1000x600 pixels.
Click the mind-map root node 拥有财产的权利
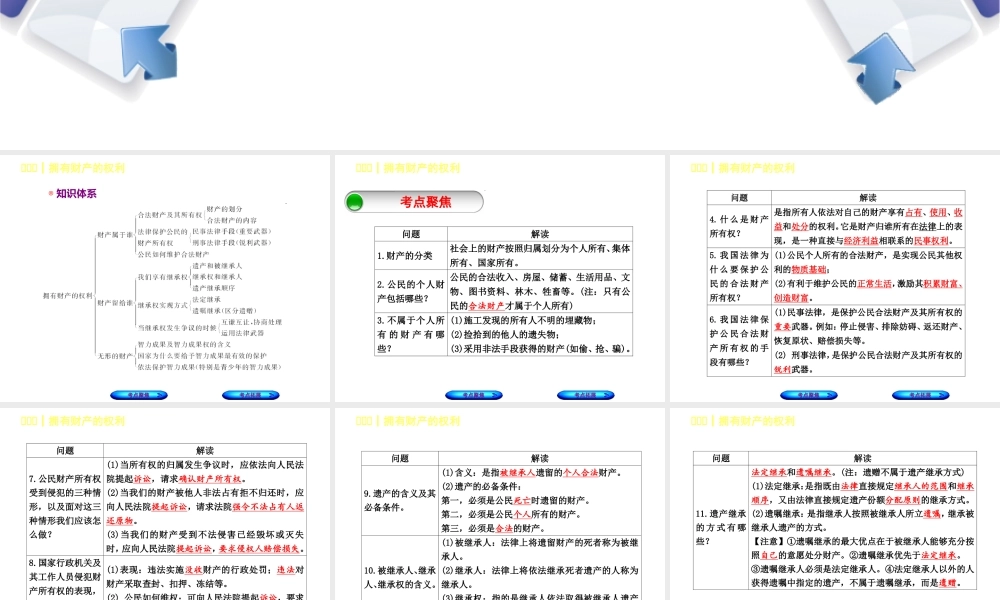pos(68,296)
